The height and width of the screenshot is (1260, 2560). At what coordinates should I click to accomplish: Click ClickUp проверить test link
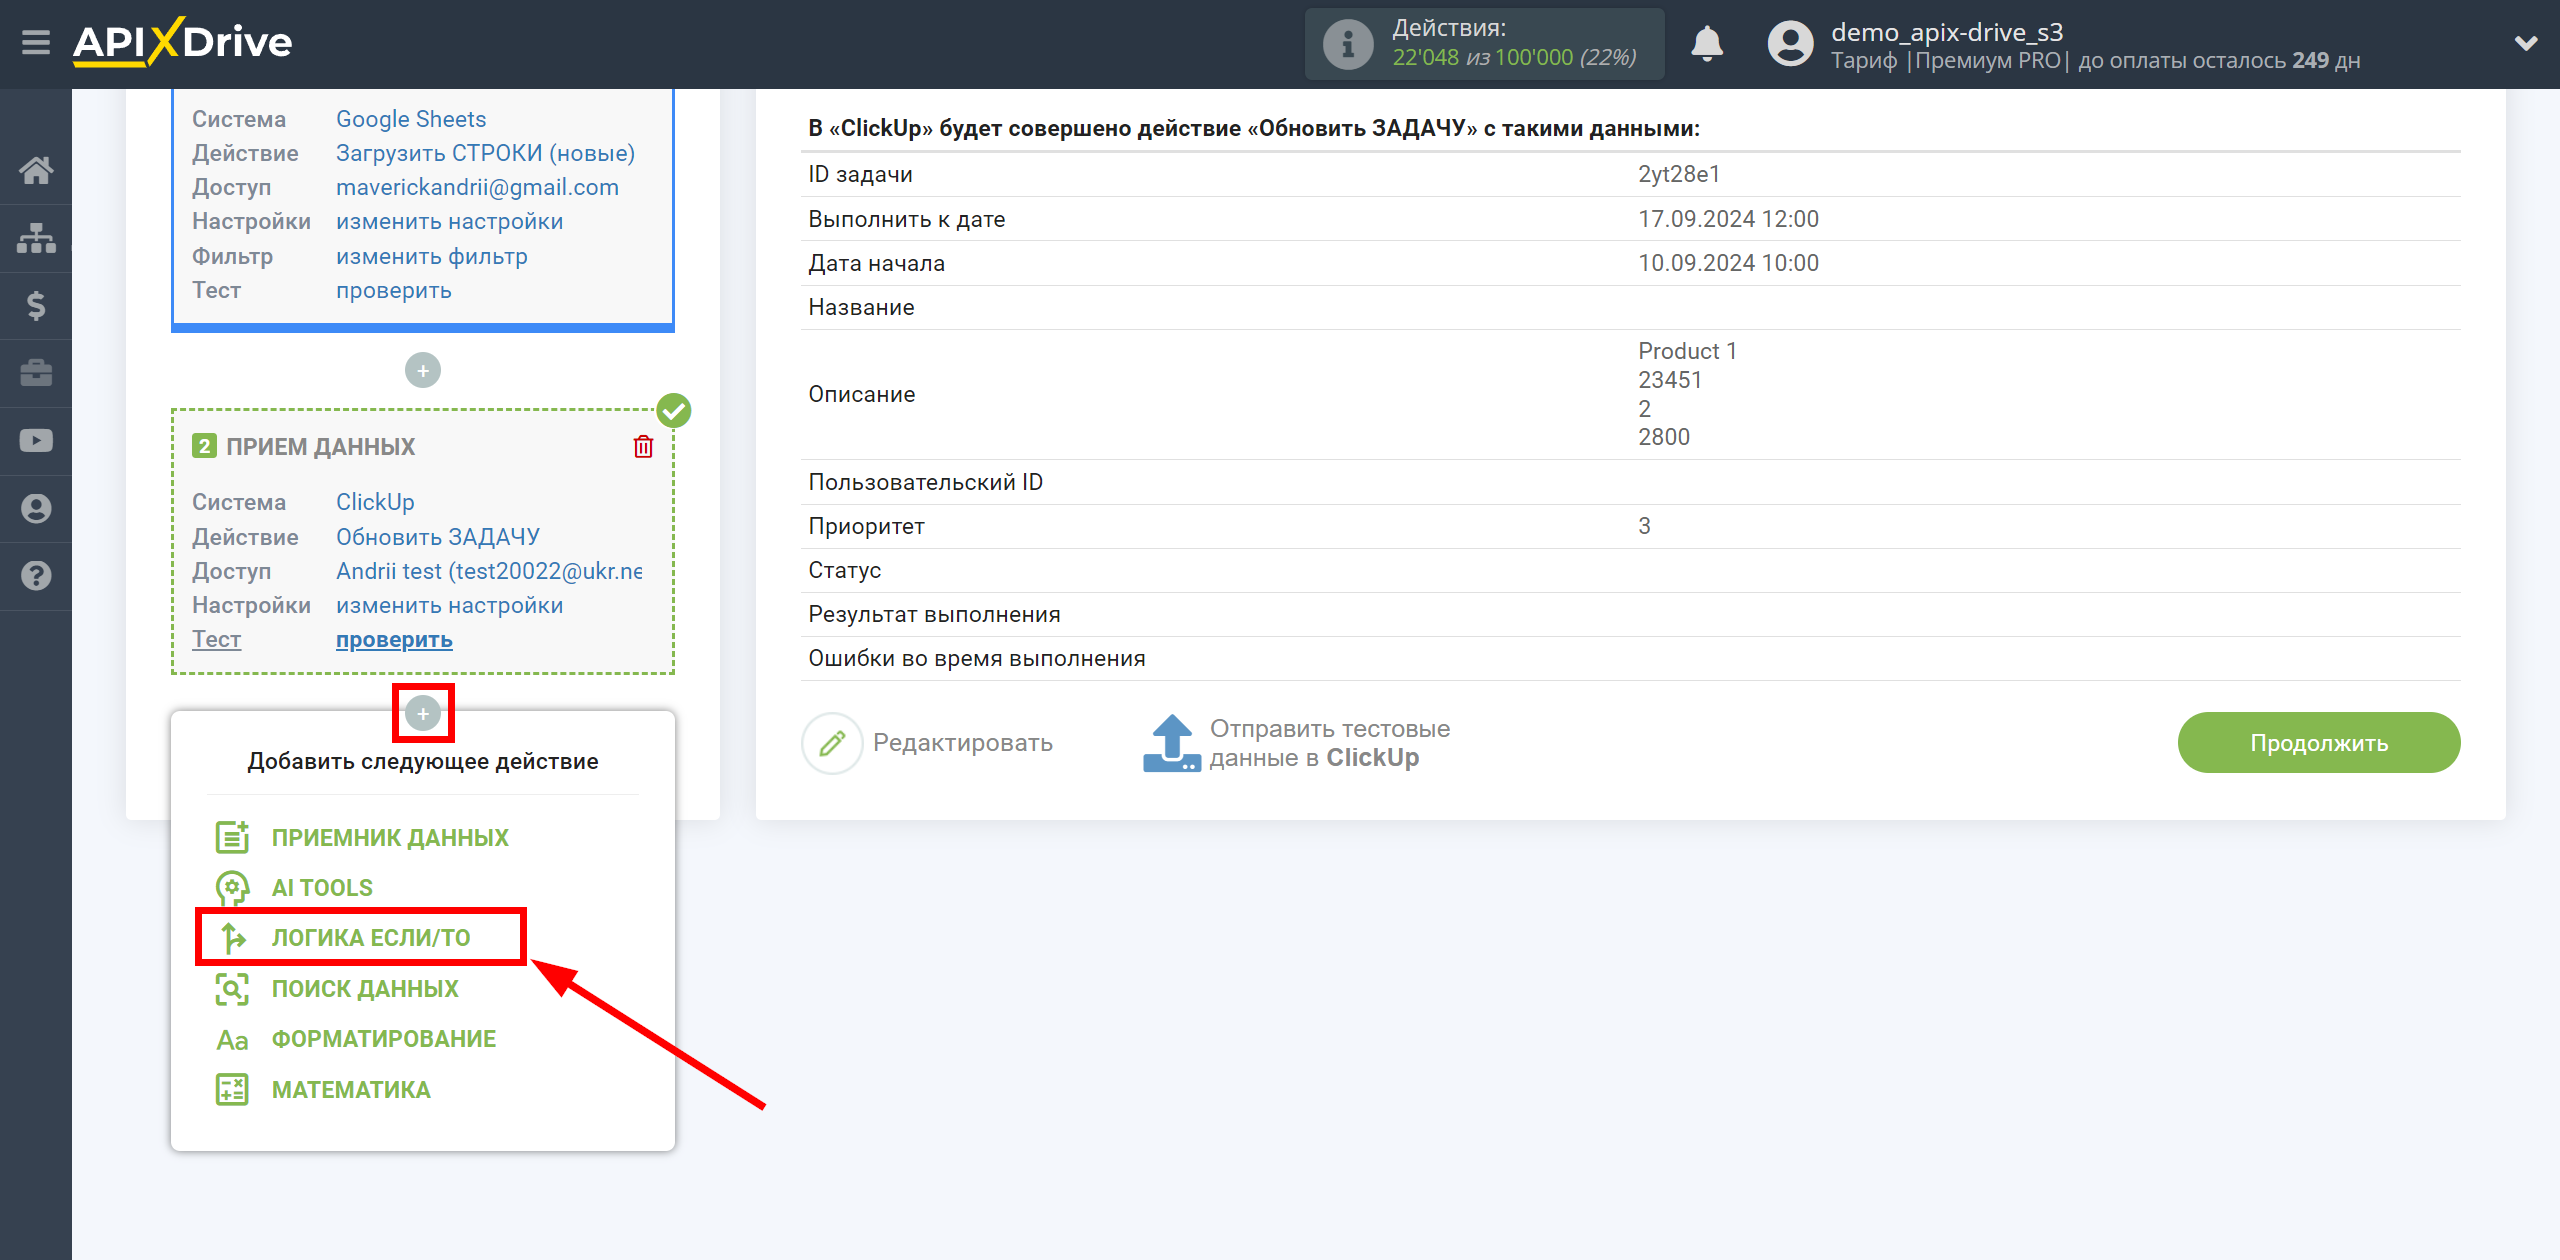click(394, 639)
